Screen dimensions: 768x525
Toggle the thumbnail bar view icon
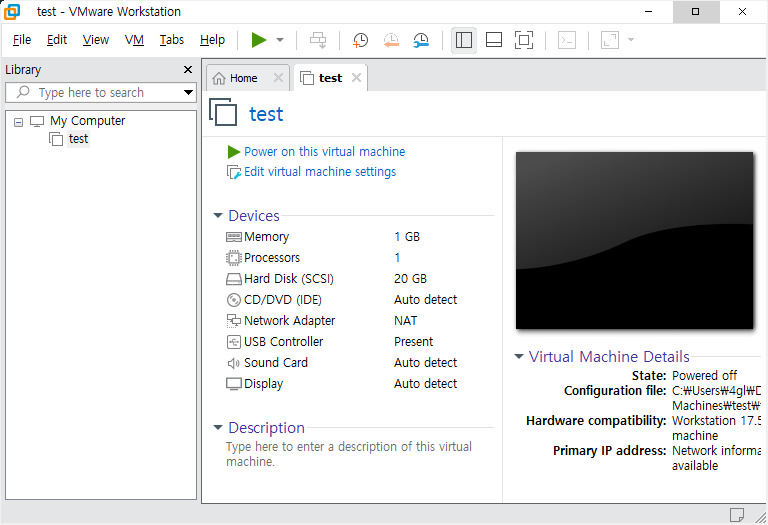[494, 40]
